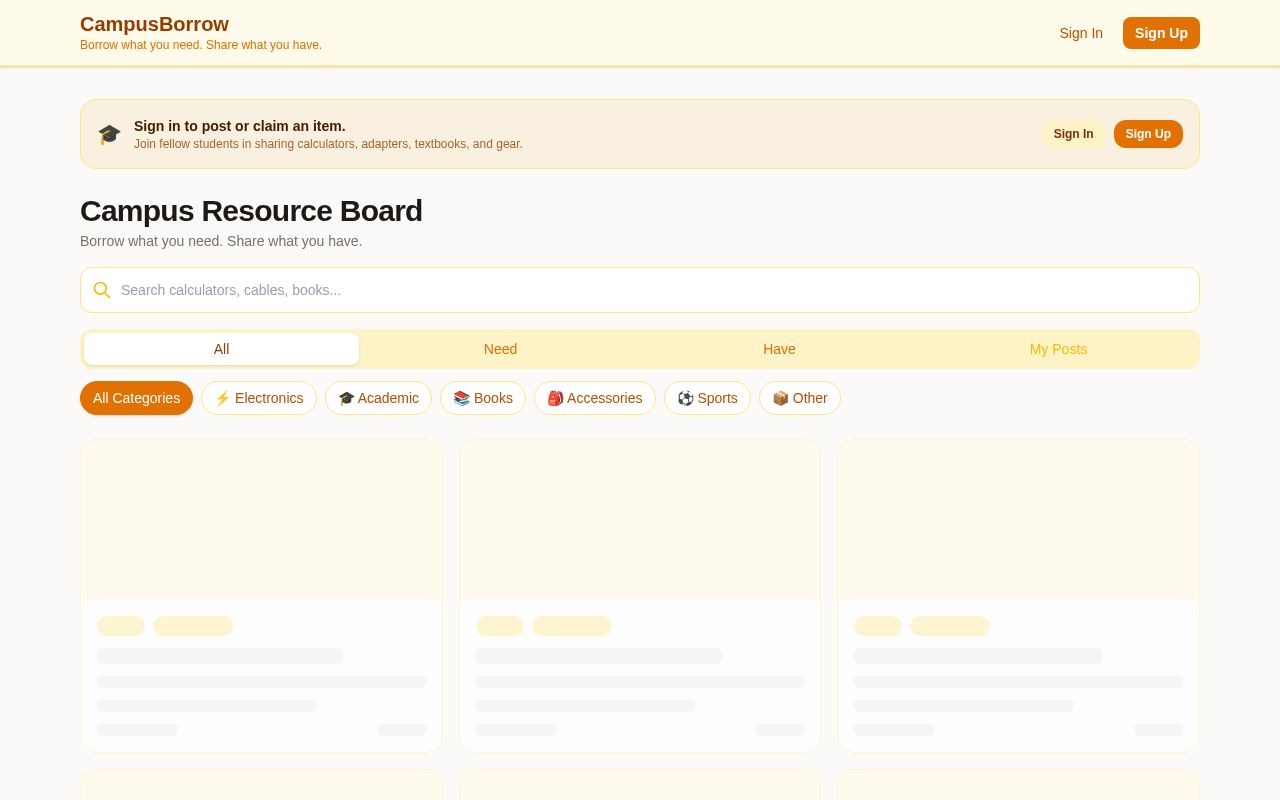Click Sign Up inside the sign-in banner
The image size is (1280, 800).
click(1148, 134)
